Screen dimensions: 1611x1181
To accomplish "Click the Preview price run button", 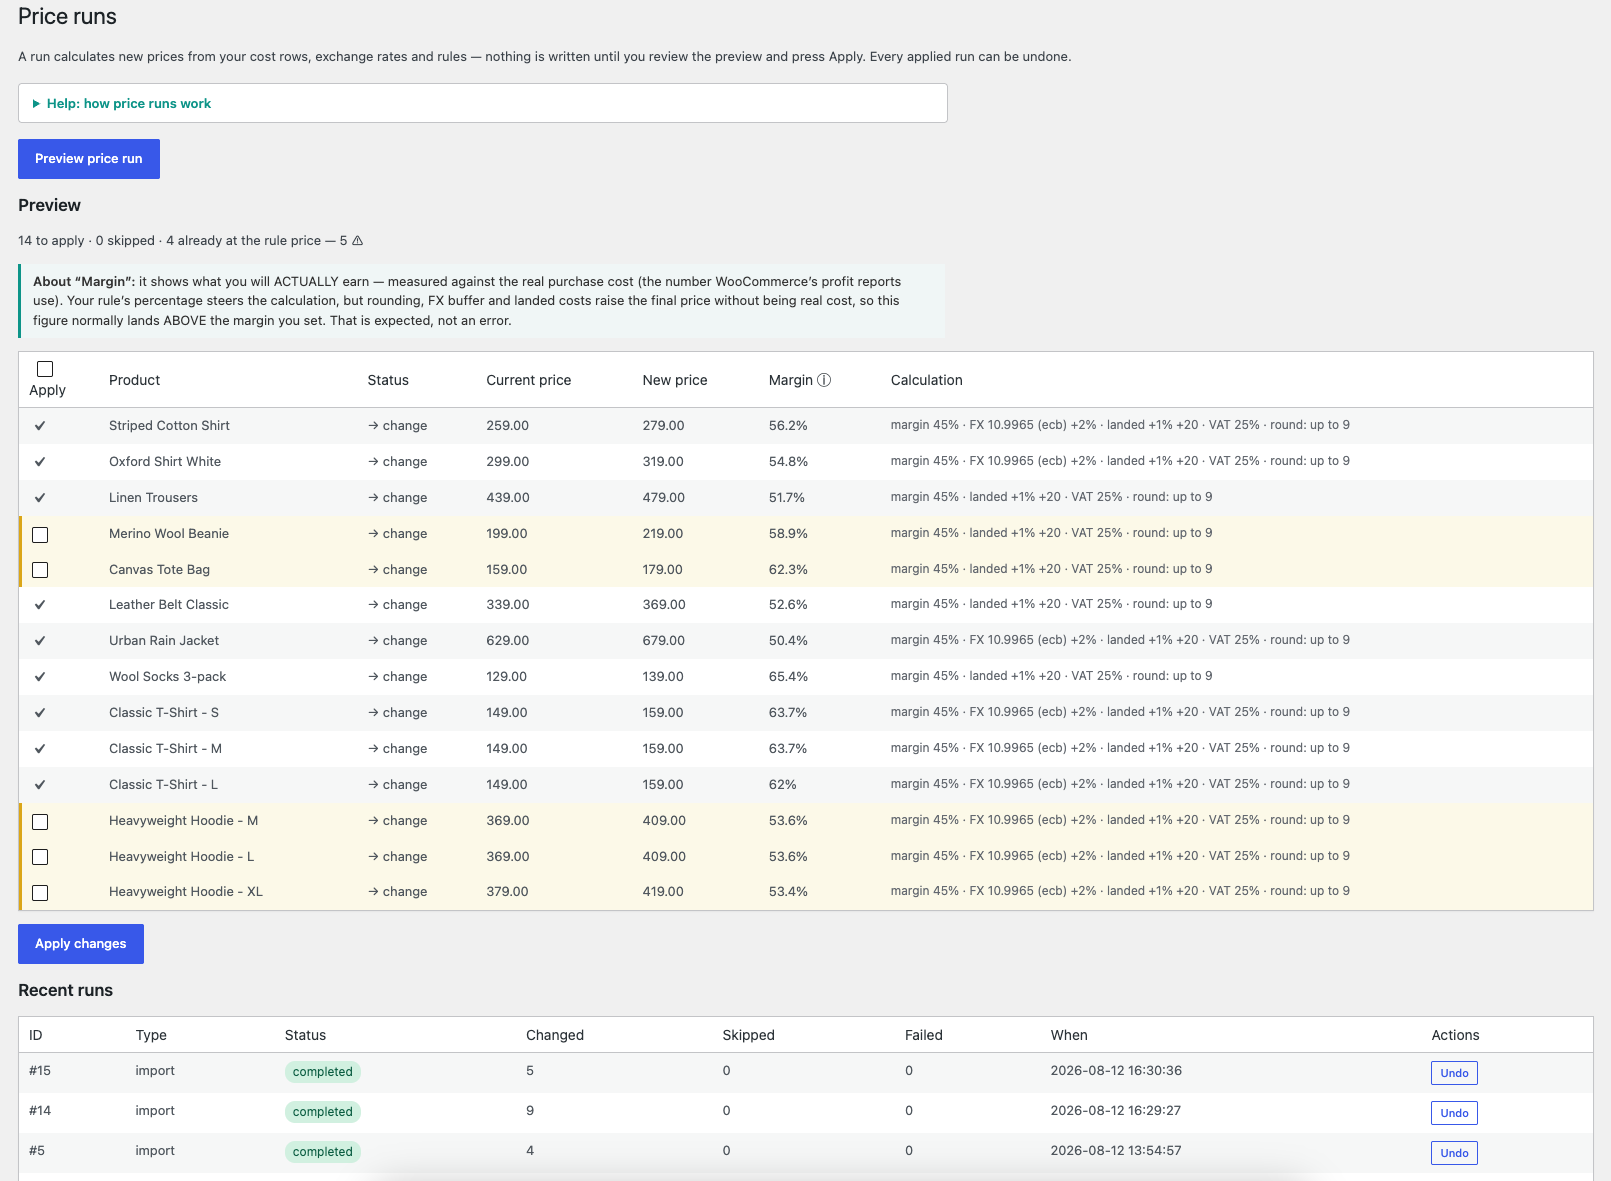I will [x=89, y=159].
